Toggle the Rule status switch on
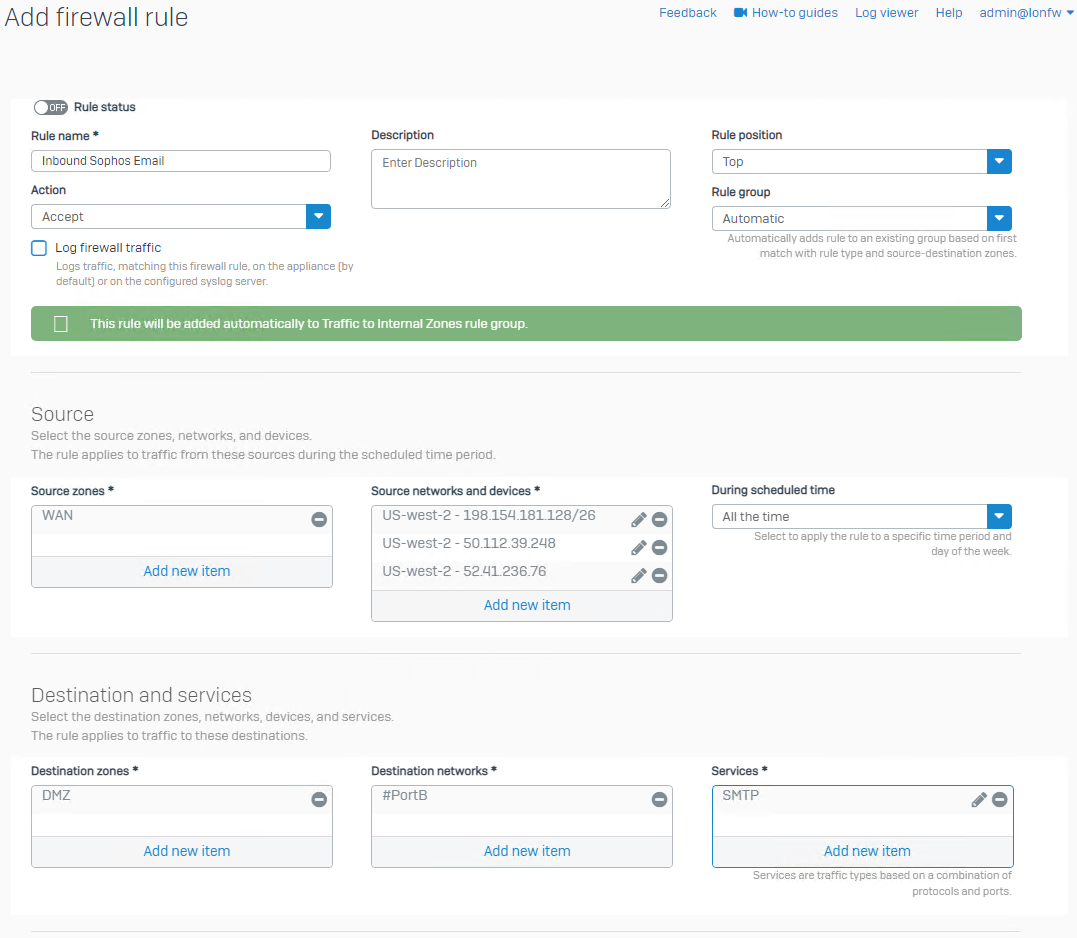 click(x=50, y=107)
